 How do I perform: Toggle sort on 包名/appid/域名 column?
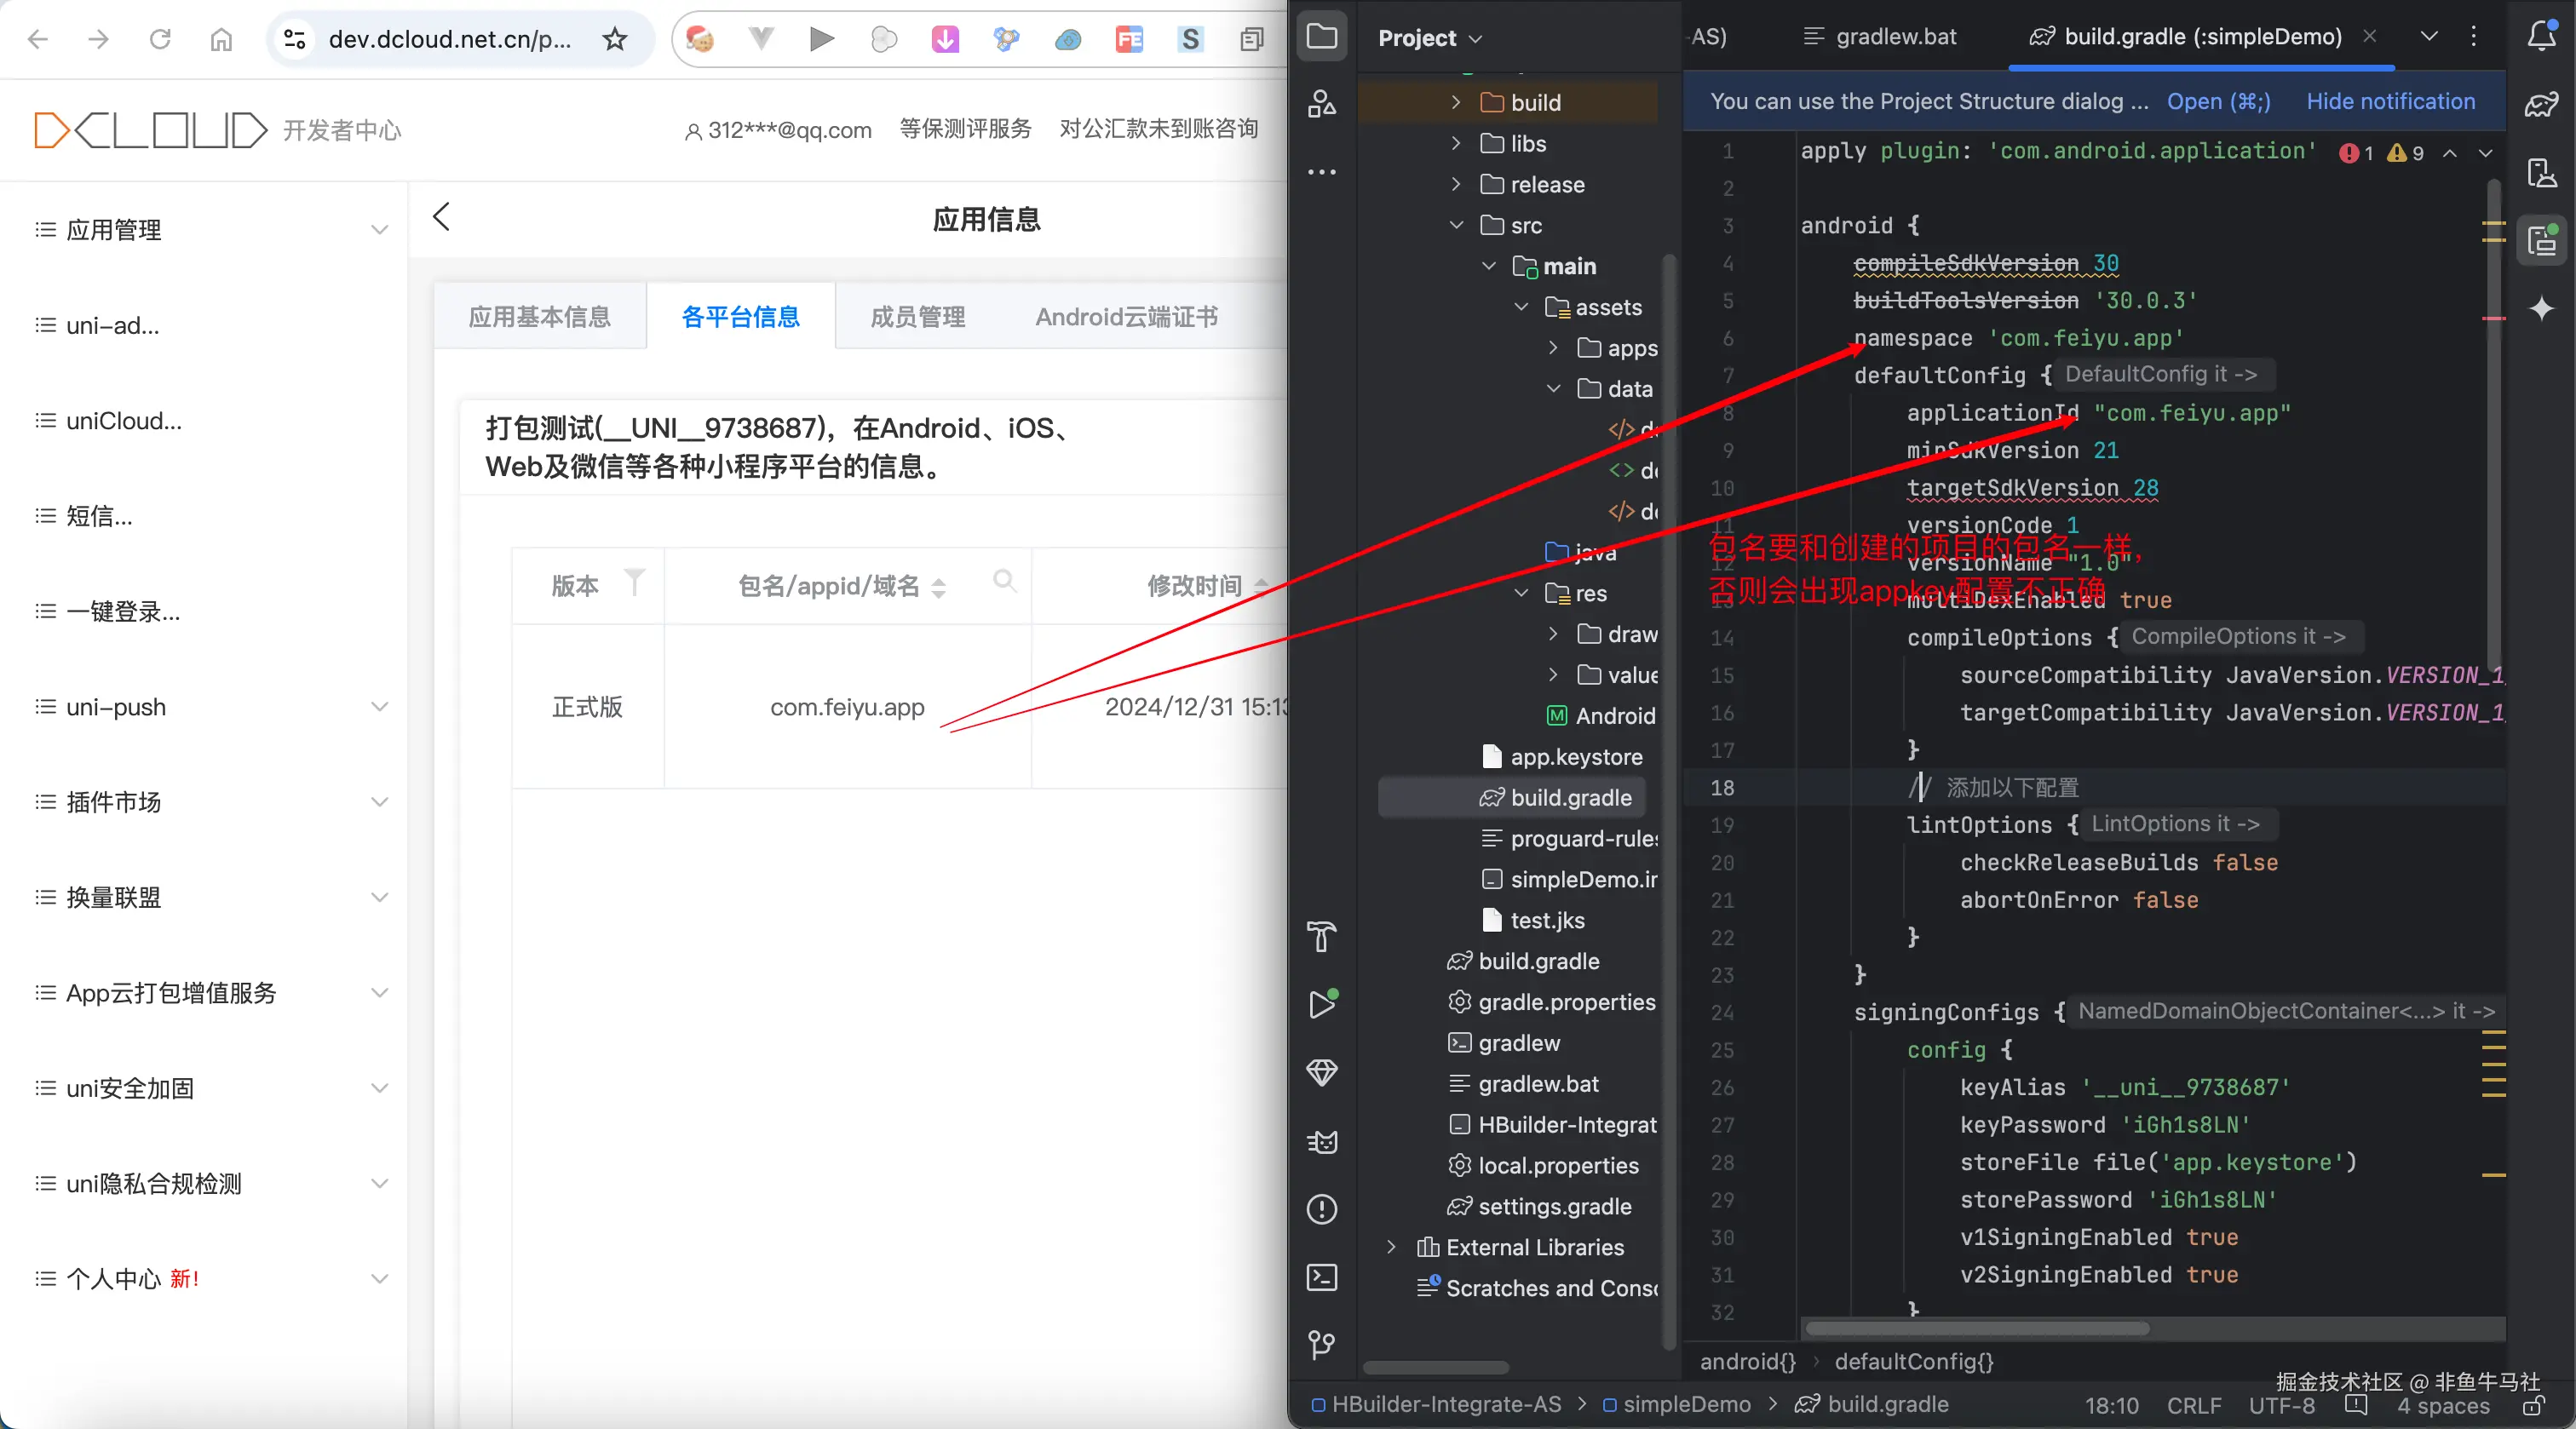coord(938,587)
